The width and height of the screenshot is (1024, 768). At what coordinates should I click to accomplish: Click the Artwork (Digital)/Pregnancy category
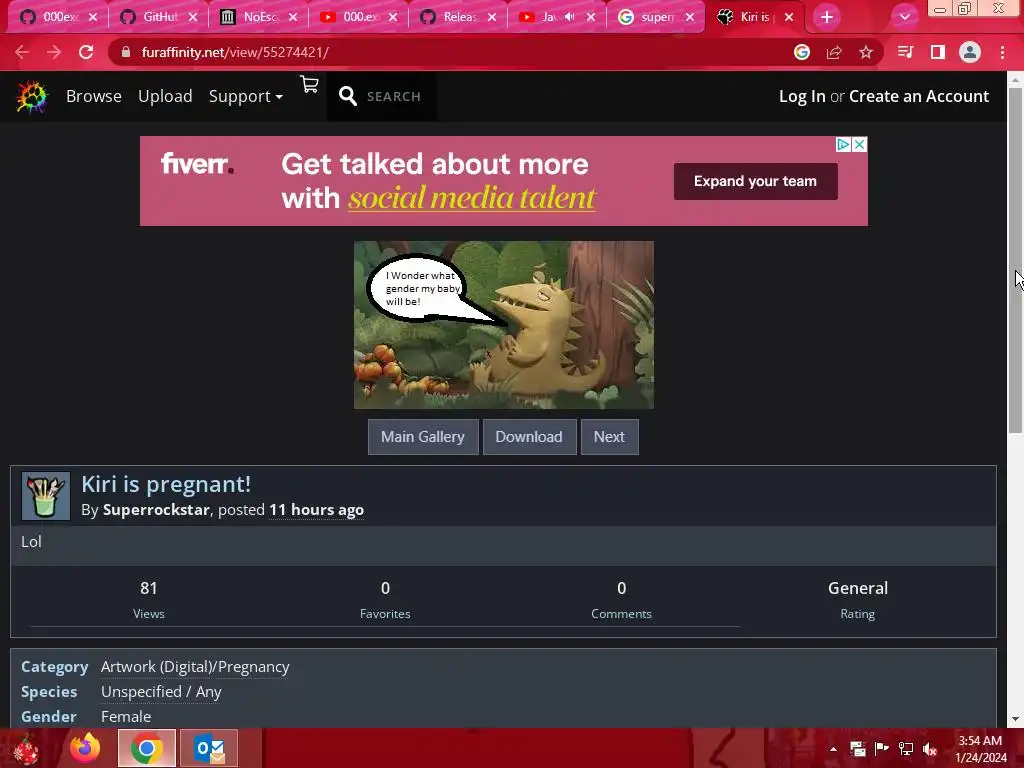click(195, 667)
